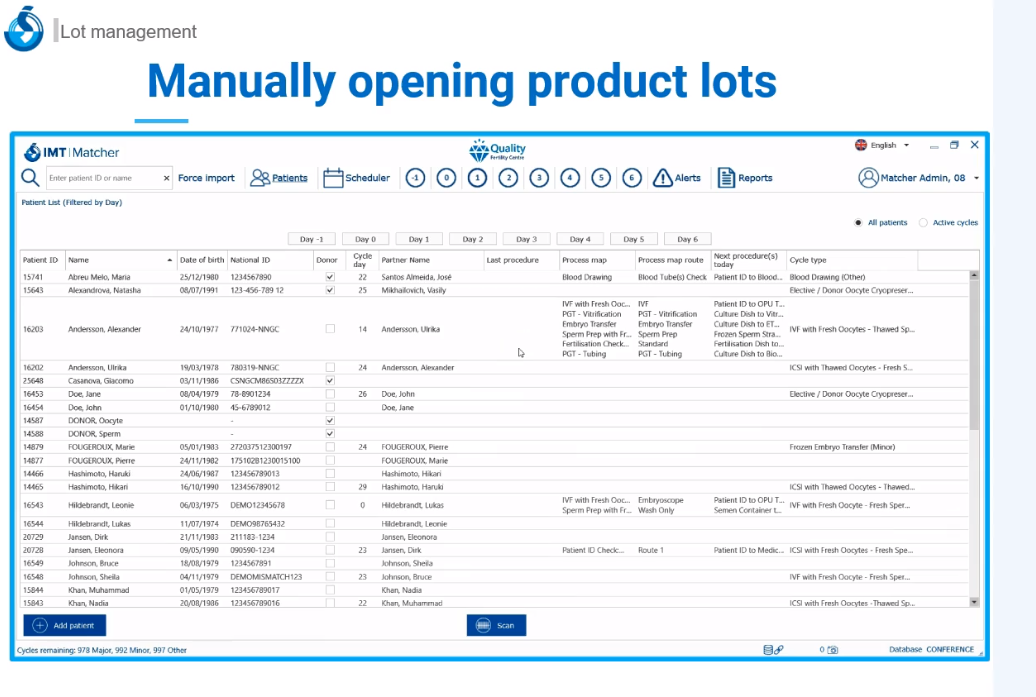Select the All patients radio button
Viewport: 1036px width, 697px height.
click(858, 223)
